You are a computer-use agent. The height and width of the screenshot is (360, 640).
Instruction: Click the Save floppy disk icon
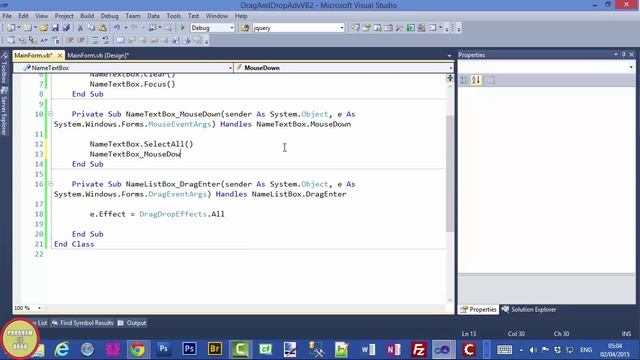pyautogui.click(x=55, y=28)
